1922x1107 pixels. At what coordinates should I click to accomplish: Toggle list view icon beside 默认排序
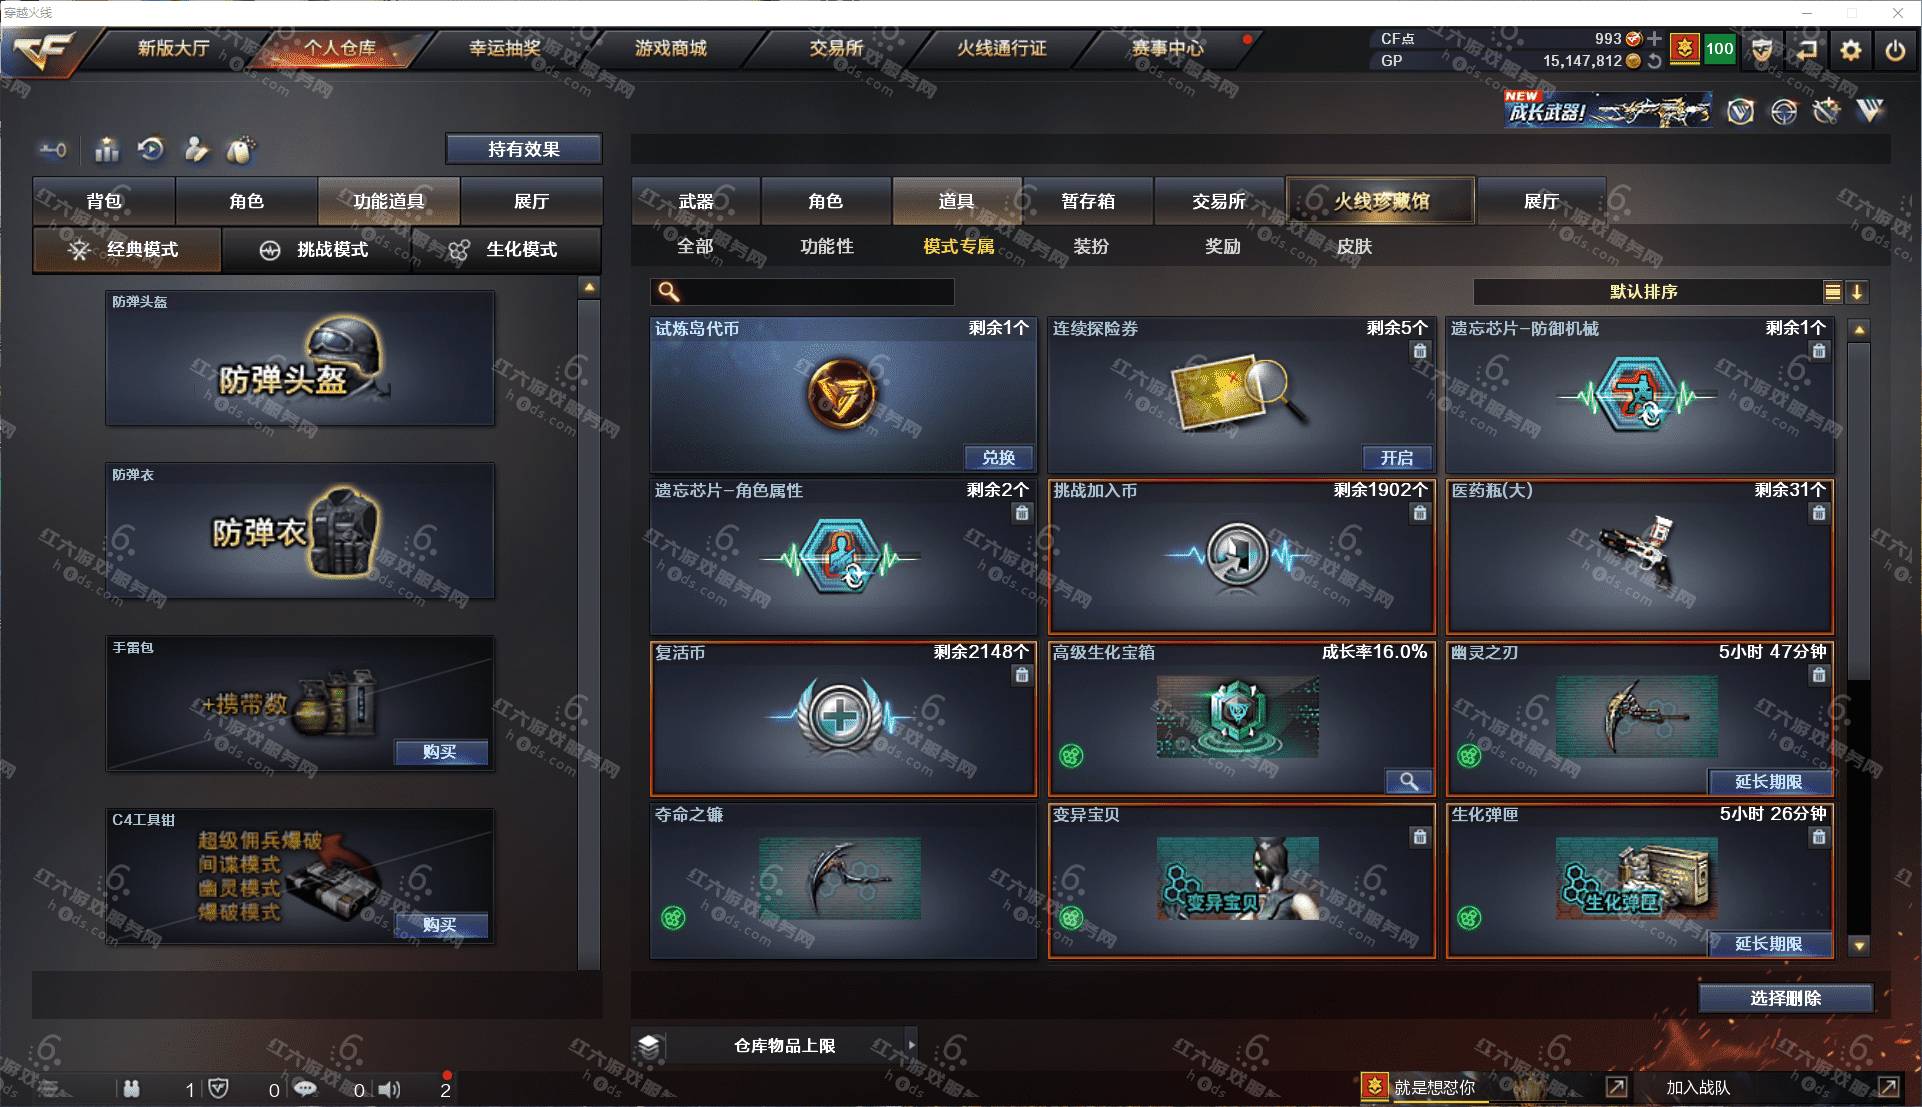[1832, 292]
